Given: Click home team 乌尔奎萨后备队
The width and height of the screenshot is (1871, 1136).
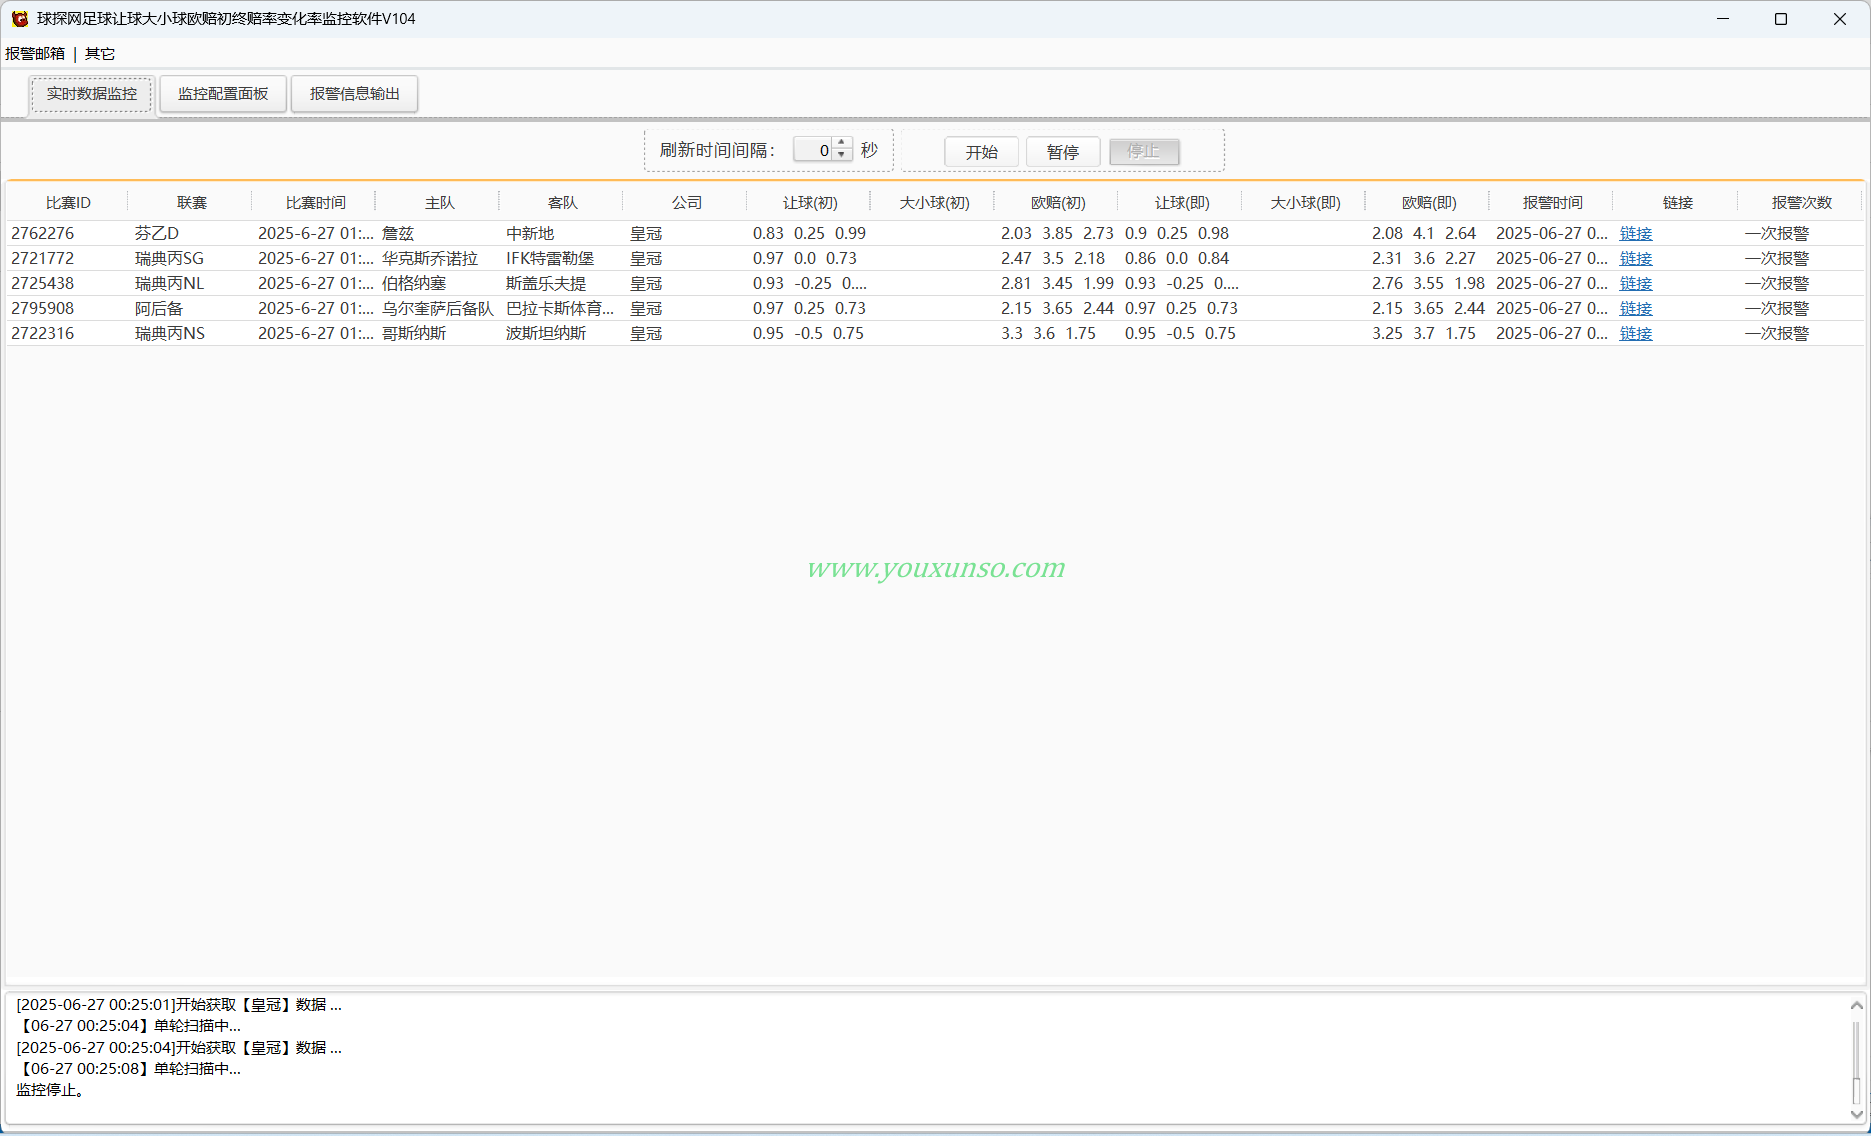Looking at the screenshot, I should click(438, 309).
